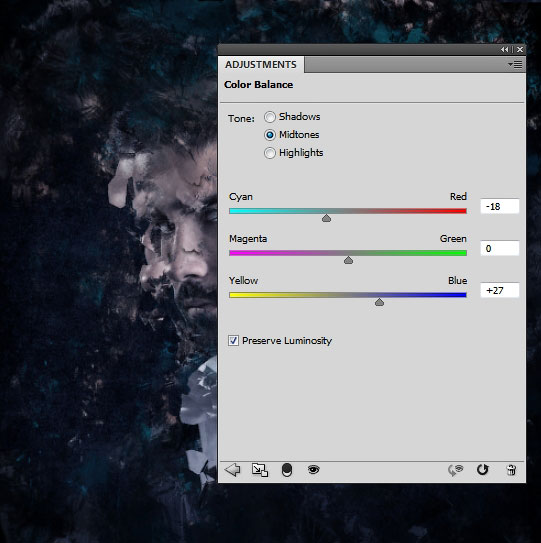541x543 pixels.
Task: View previous state icon
Action: click(456, 470)
